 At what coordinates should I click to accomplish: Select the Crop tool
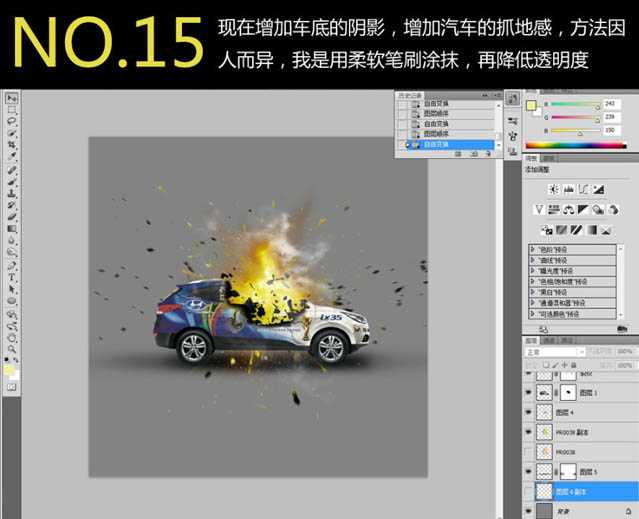click(11, 145)
